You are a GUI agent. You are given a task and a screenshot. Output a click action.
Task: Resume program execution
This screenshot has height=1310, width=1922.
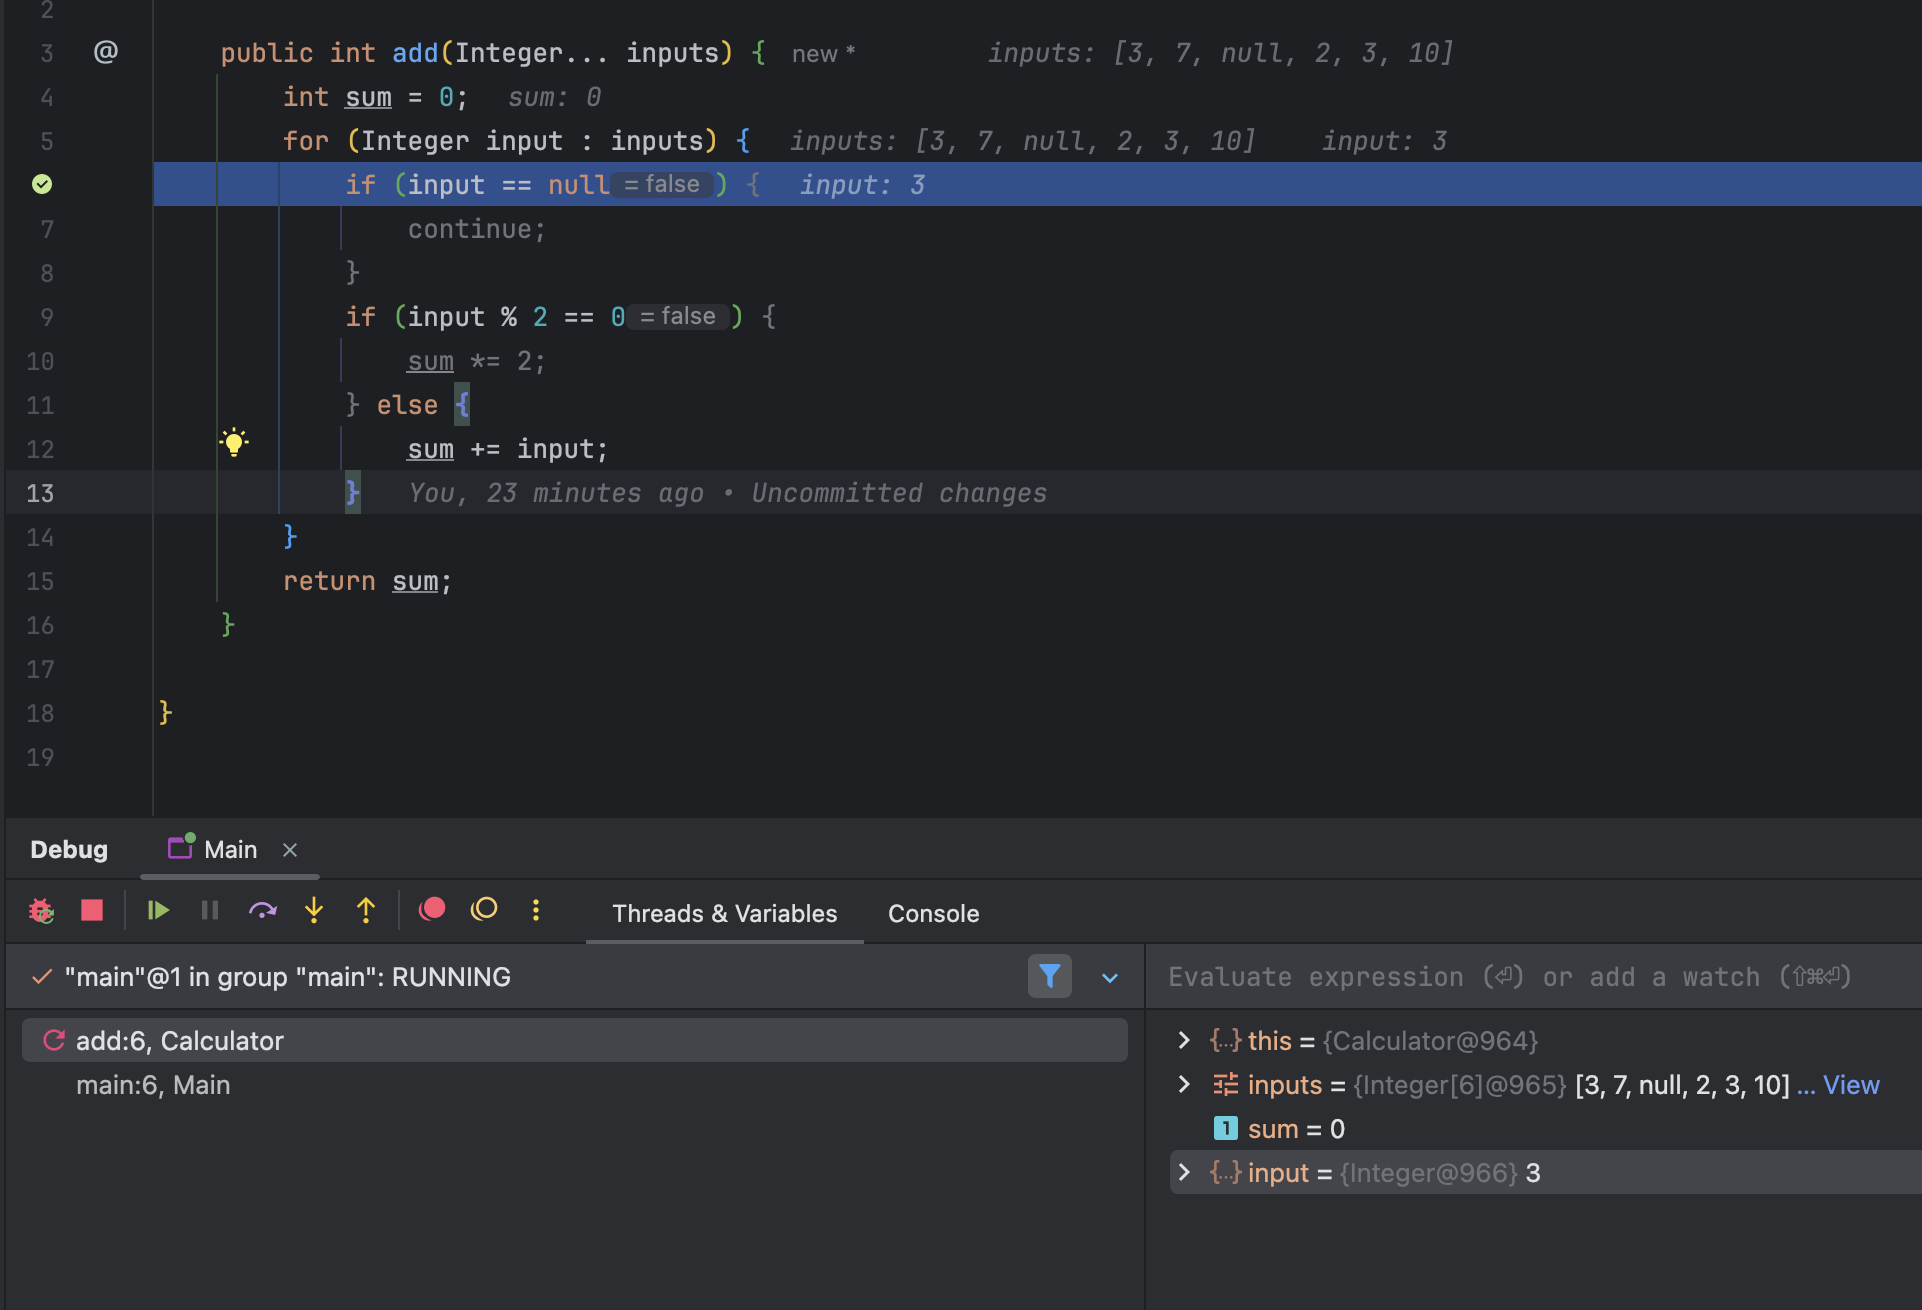point(158,910)
